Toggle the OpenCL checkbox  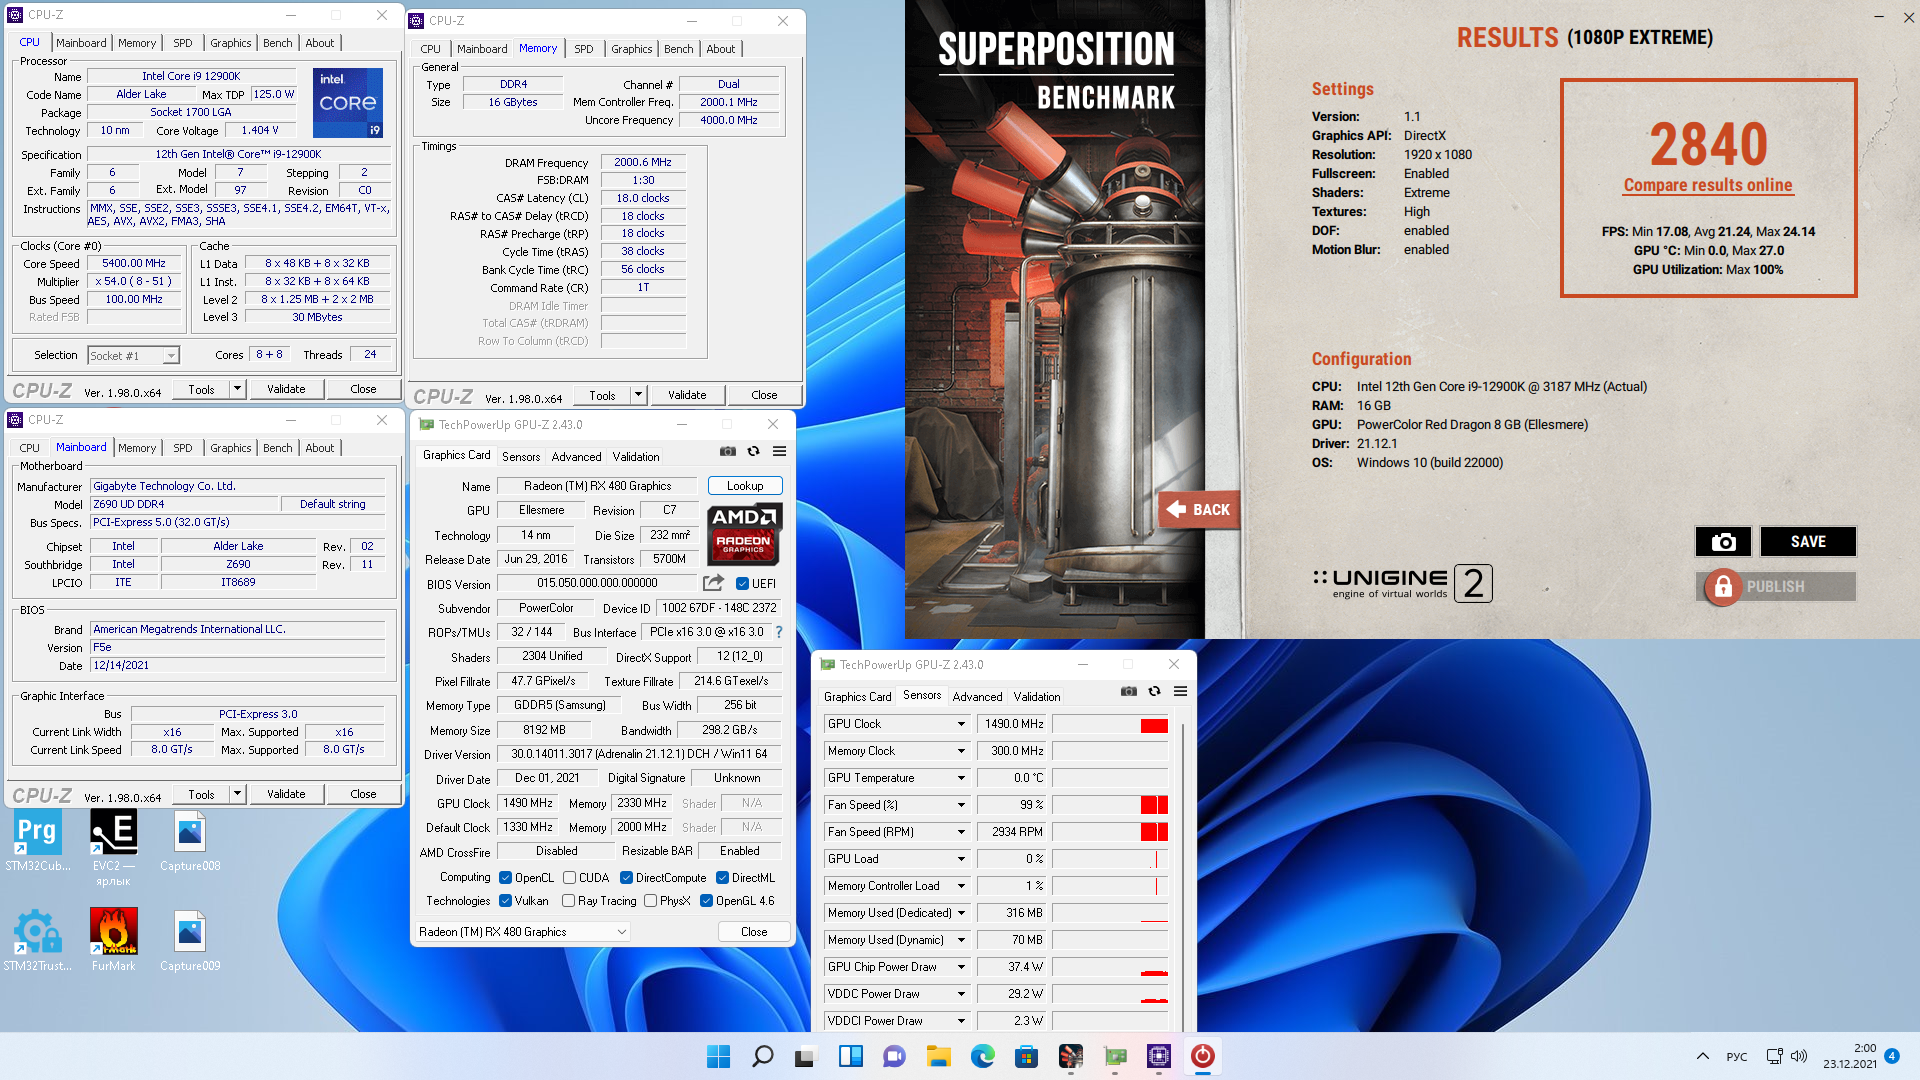[x=506, y=878]
